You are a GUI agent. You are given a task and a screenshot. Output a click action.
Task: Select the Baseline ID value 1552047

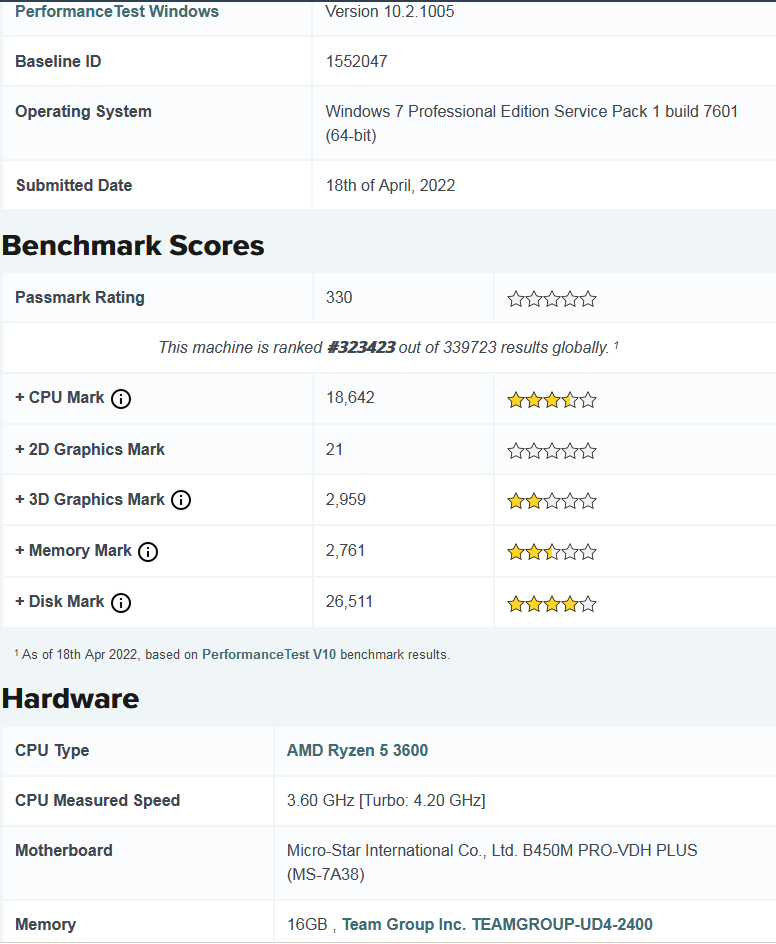pos(356,61)
